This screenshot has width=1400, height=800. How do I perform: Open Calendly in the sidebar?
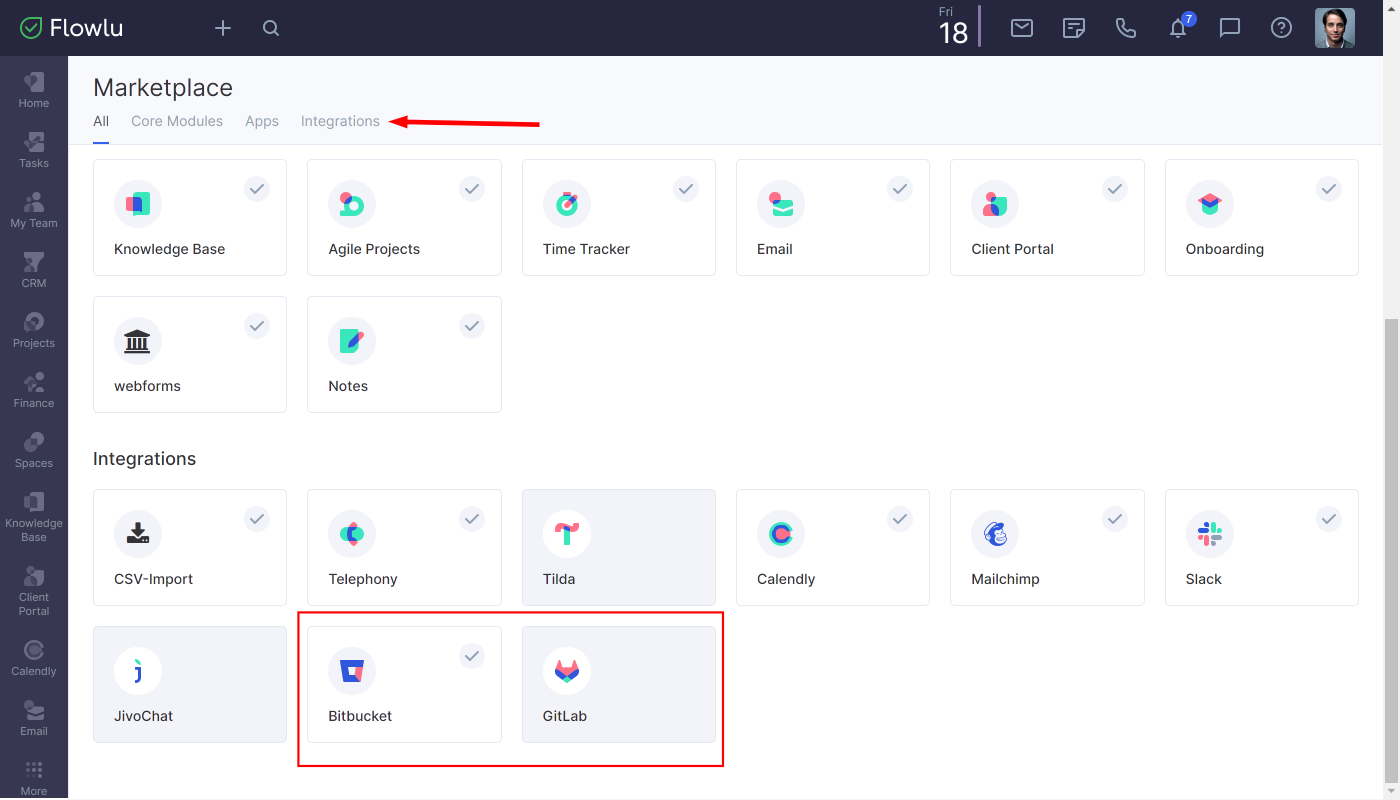pyautogui.click(x=34, y=657)
